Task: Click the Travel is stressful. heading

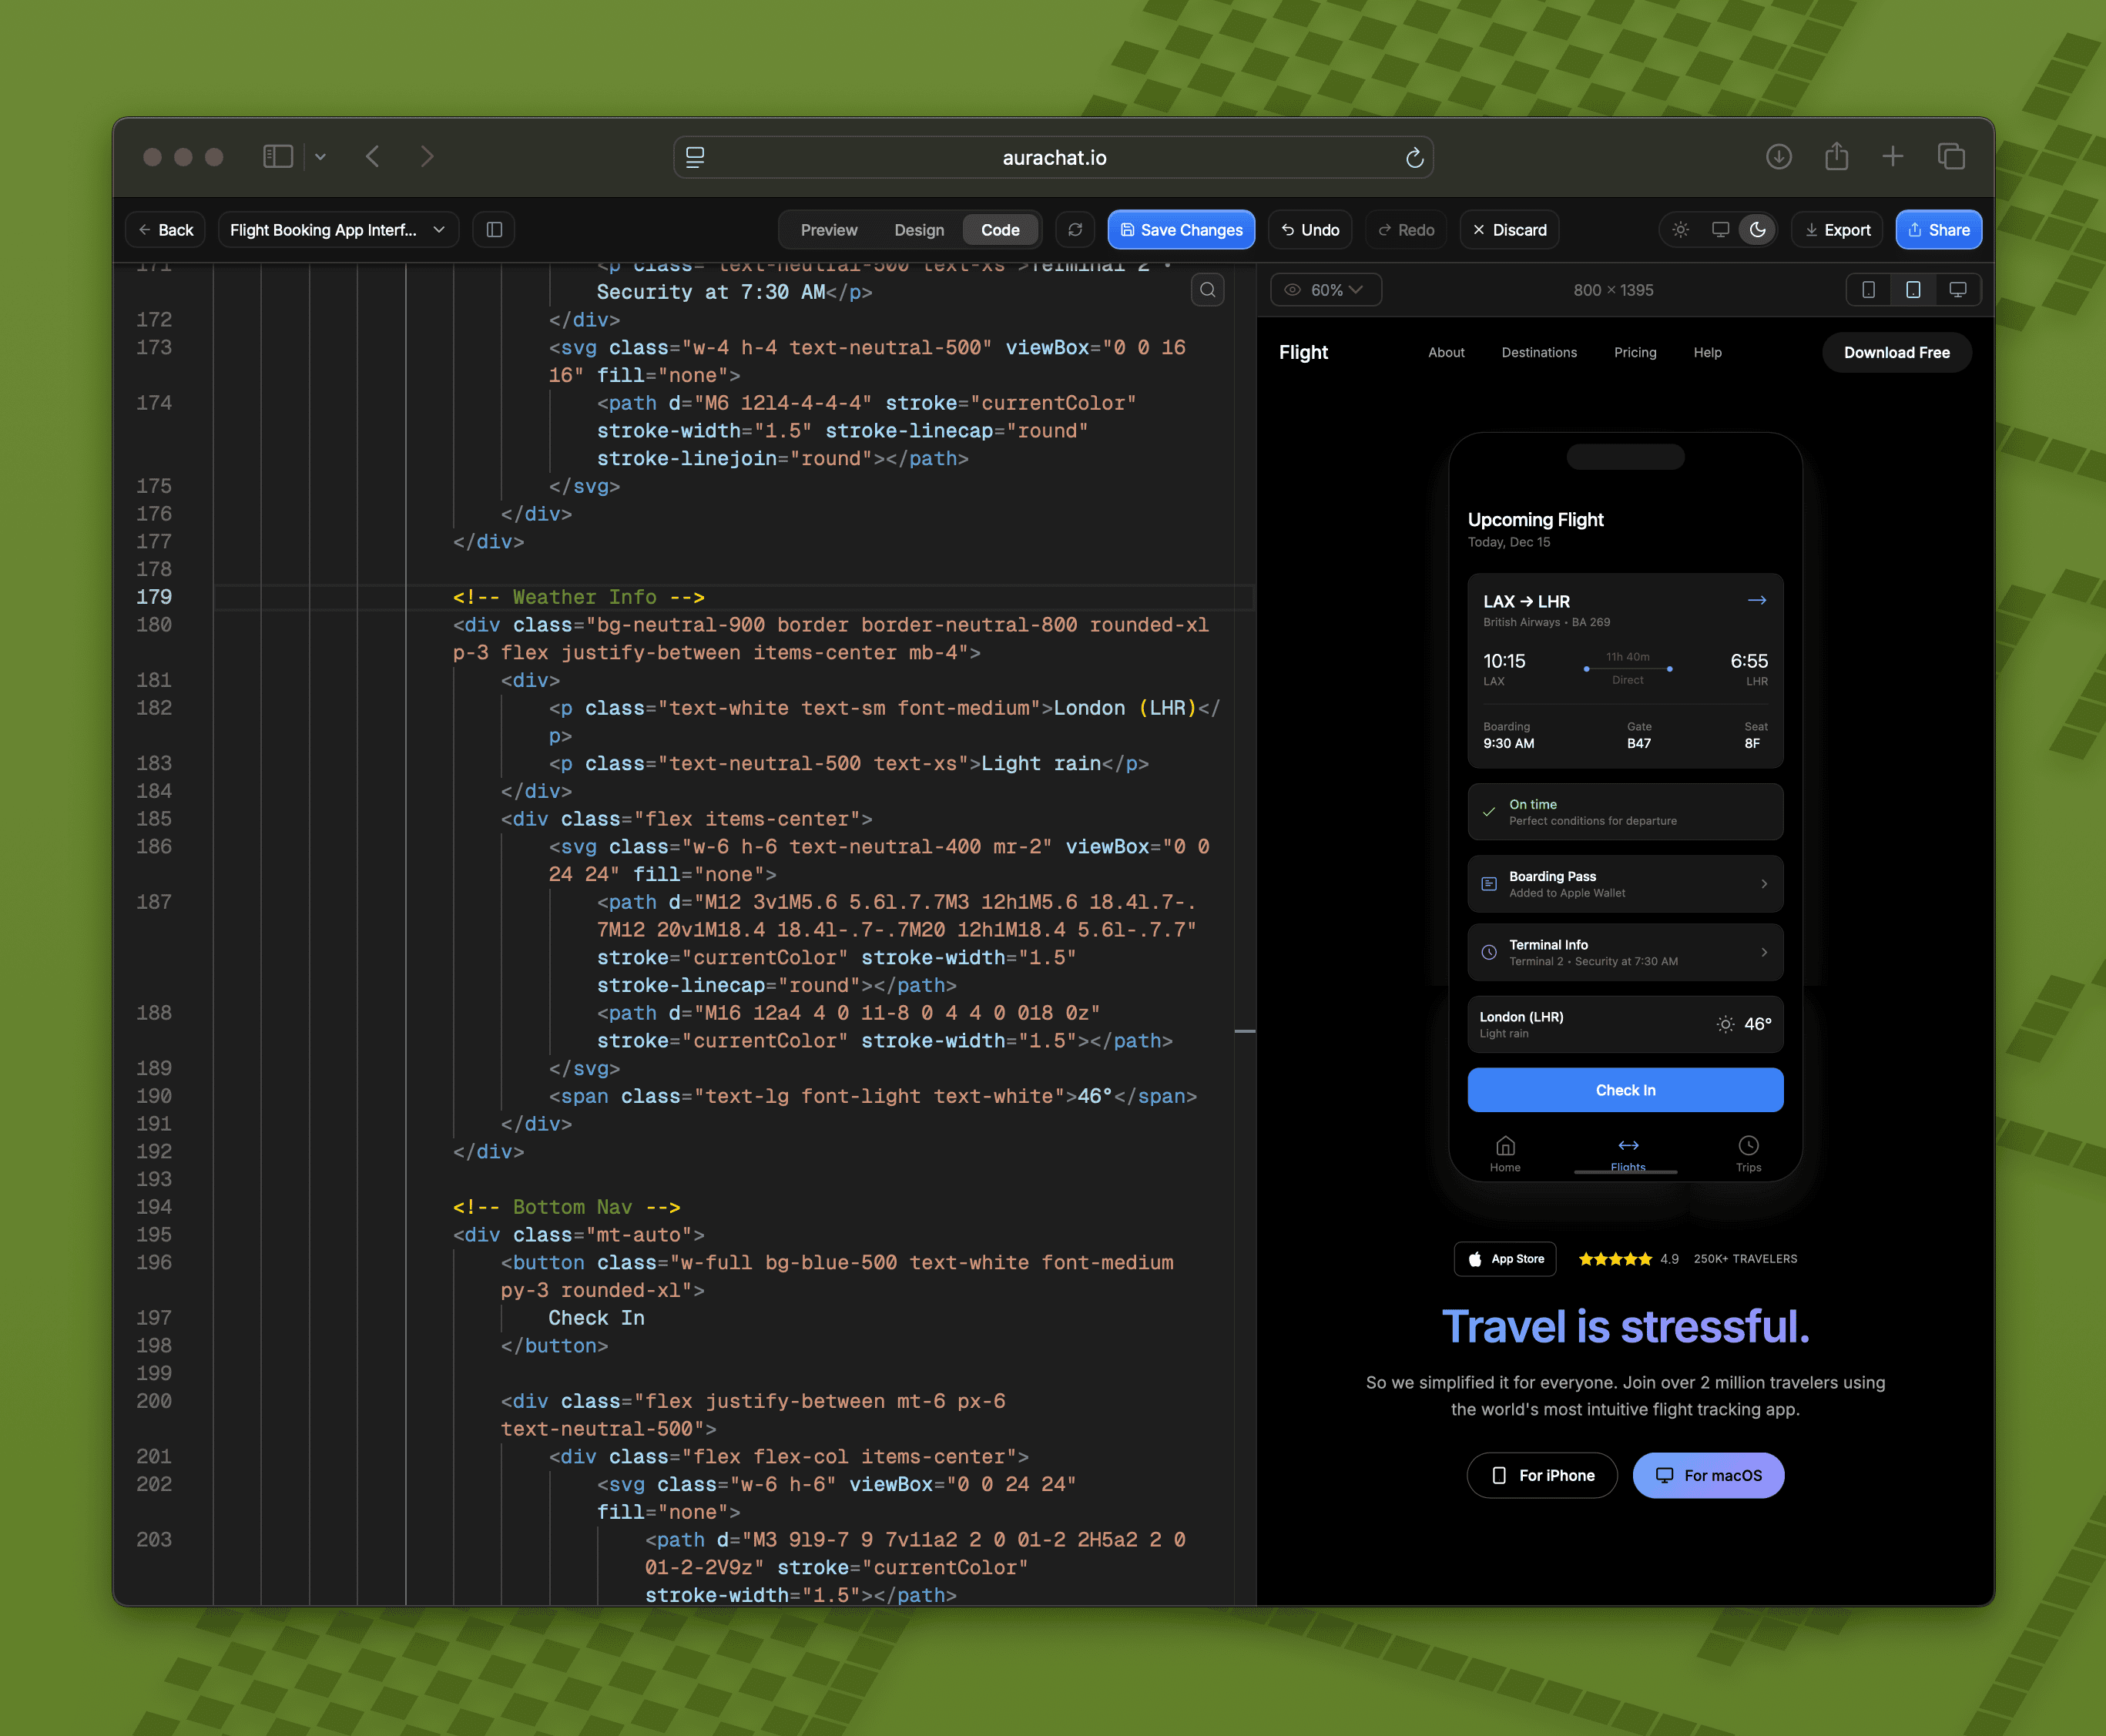Action: pyautogui.click(x=1625, y=1327)
